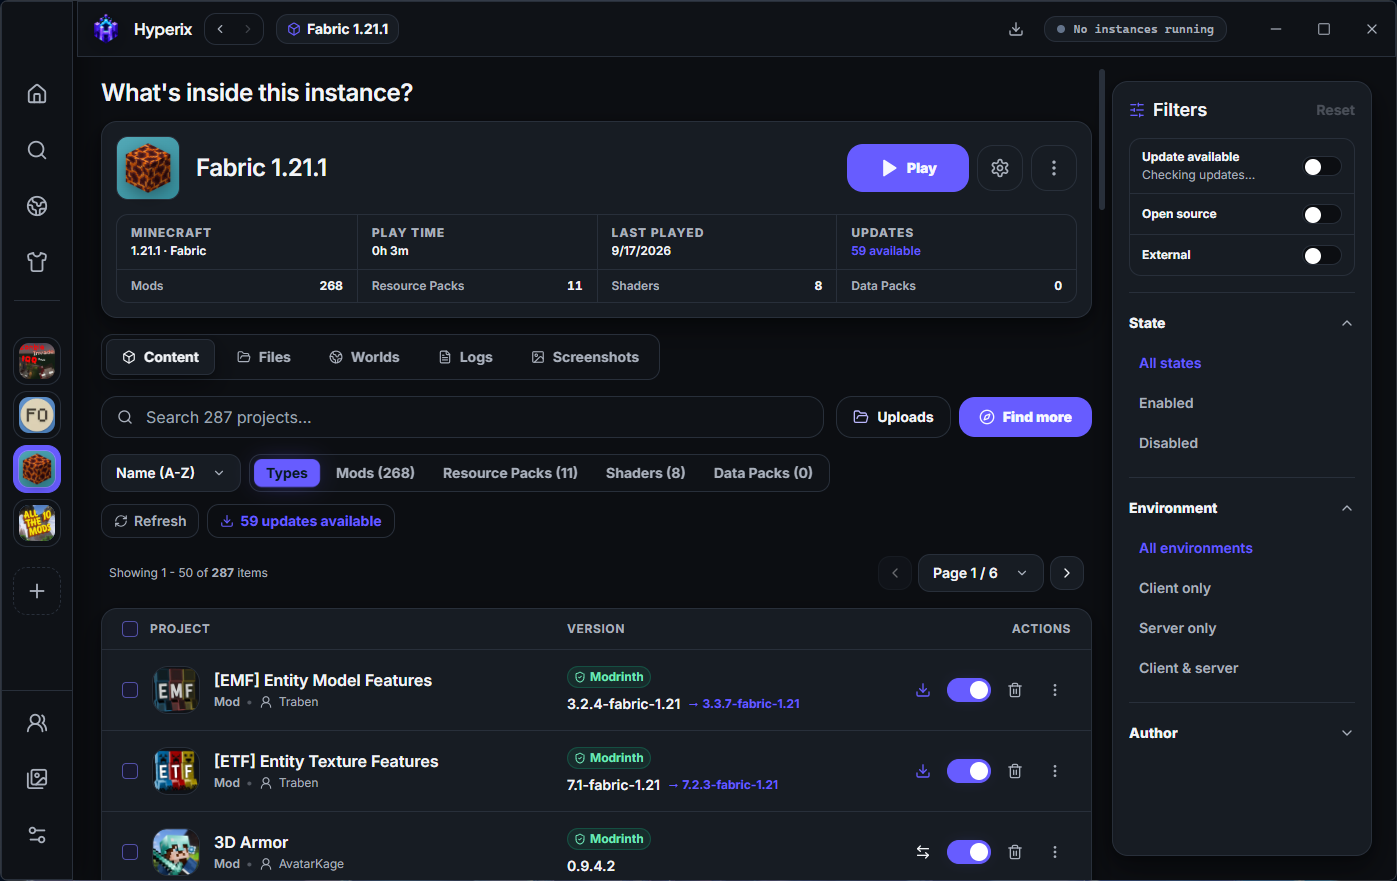Toggle the External filter
The width and height of the screenshot is (1397, 881).
point(1322,256)
